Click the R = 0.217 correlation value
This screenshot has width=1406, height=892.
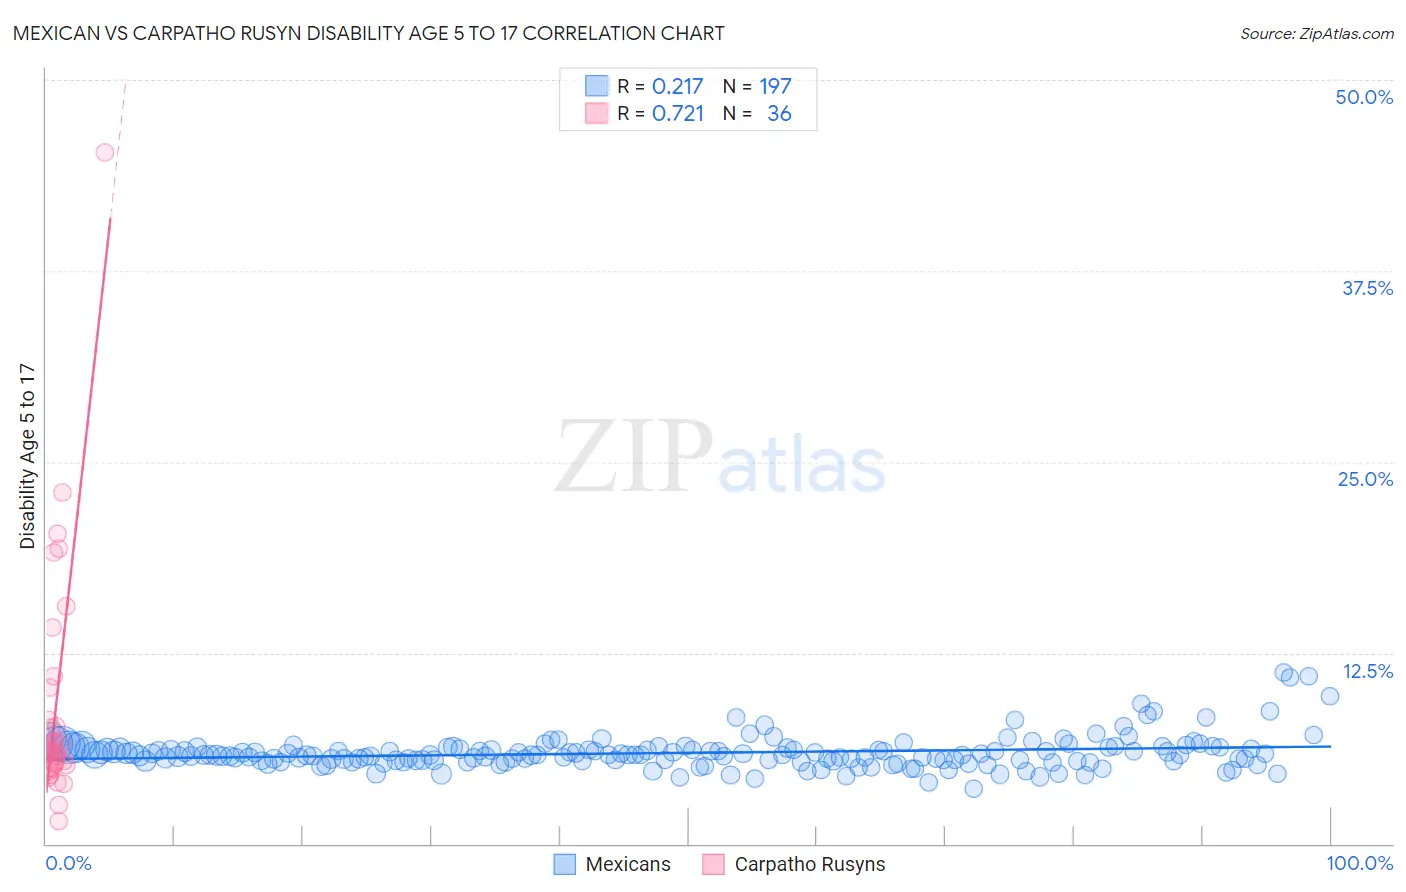(660, 86)
